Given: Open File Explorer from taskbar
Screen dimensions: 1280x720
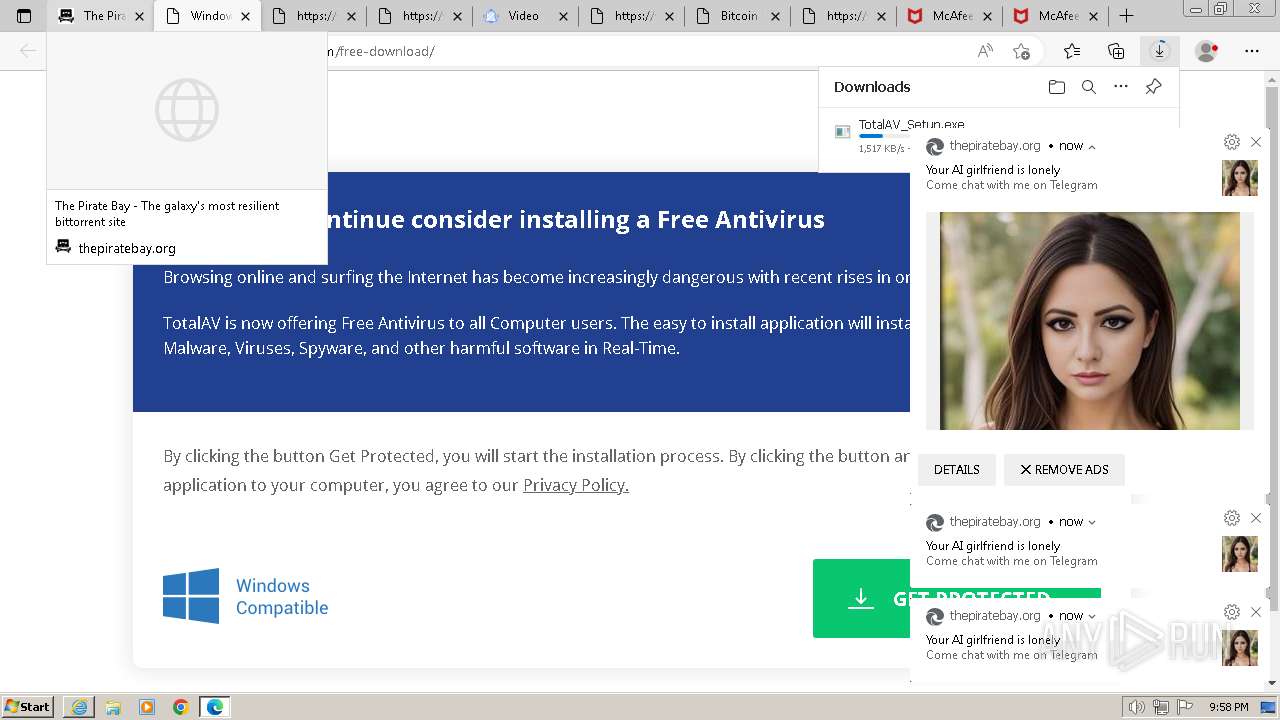Looking at the screenshot, I should 113,707.
